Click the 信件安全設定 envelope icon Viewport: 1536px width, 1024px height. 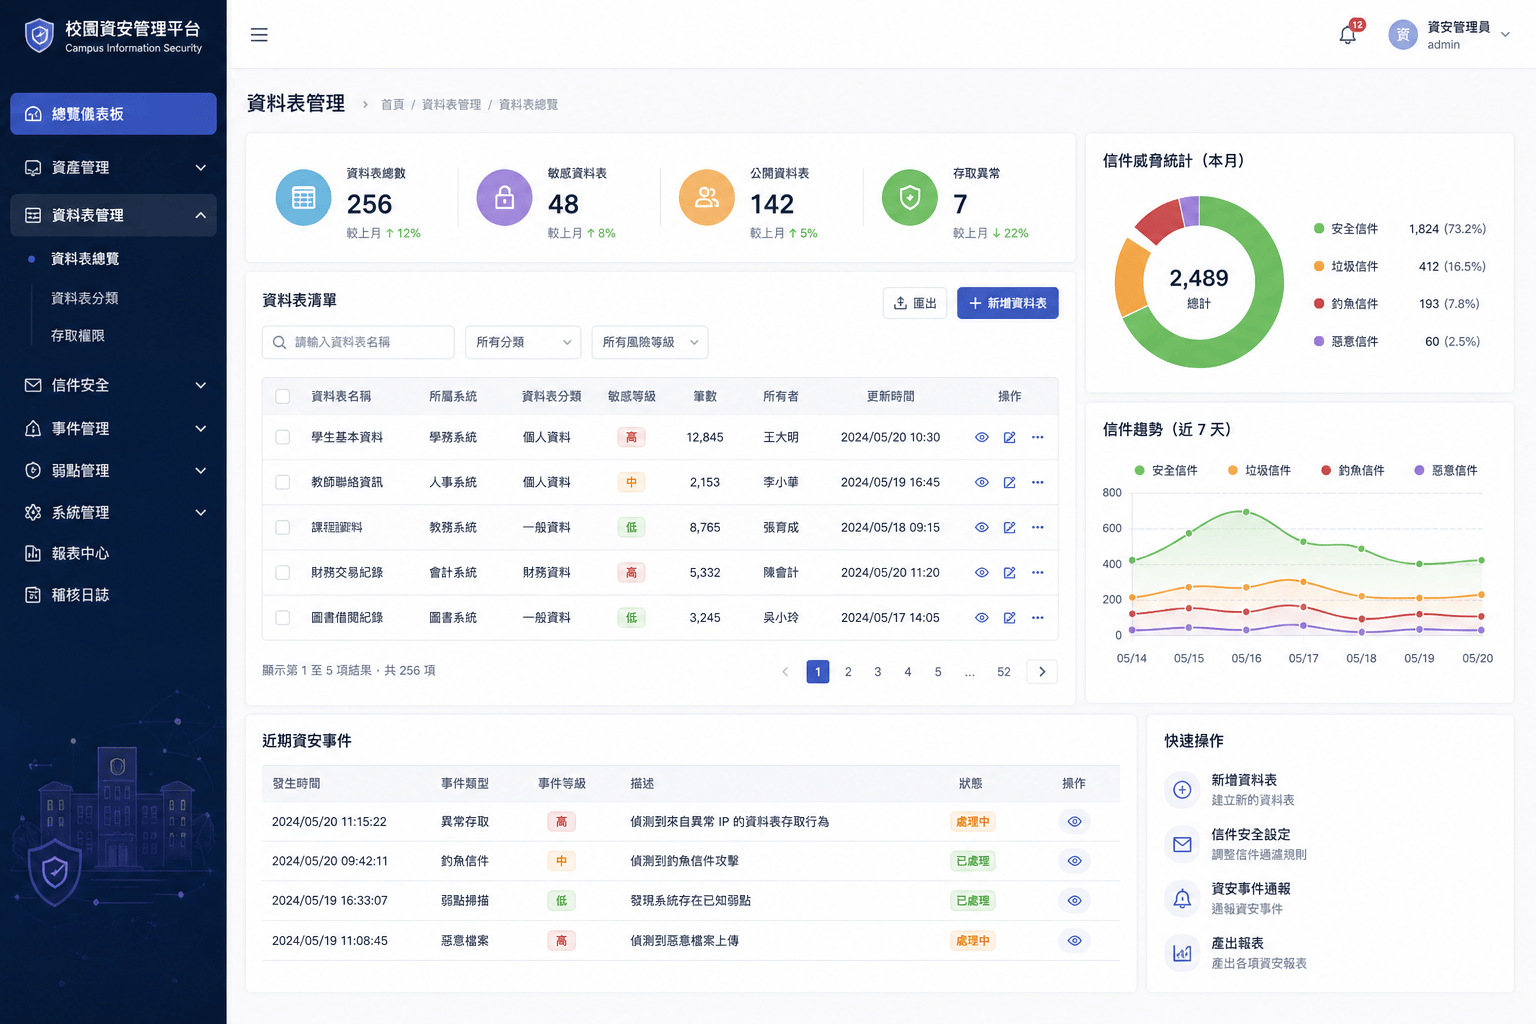pos(1182,844)
